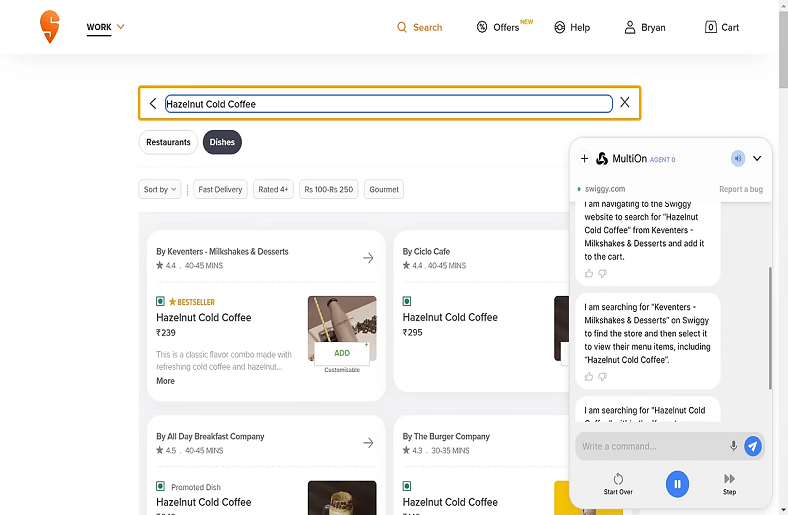This screenshot has height=515, width=788.
Task: Open the Sort by dropdown
Action: coord(160,189)
